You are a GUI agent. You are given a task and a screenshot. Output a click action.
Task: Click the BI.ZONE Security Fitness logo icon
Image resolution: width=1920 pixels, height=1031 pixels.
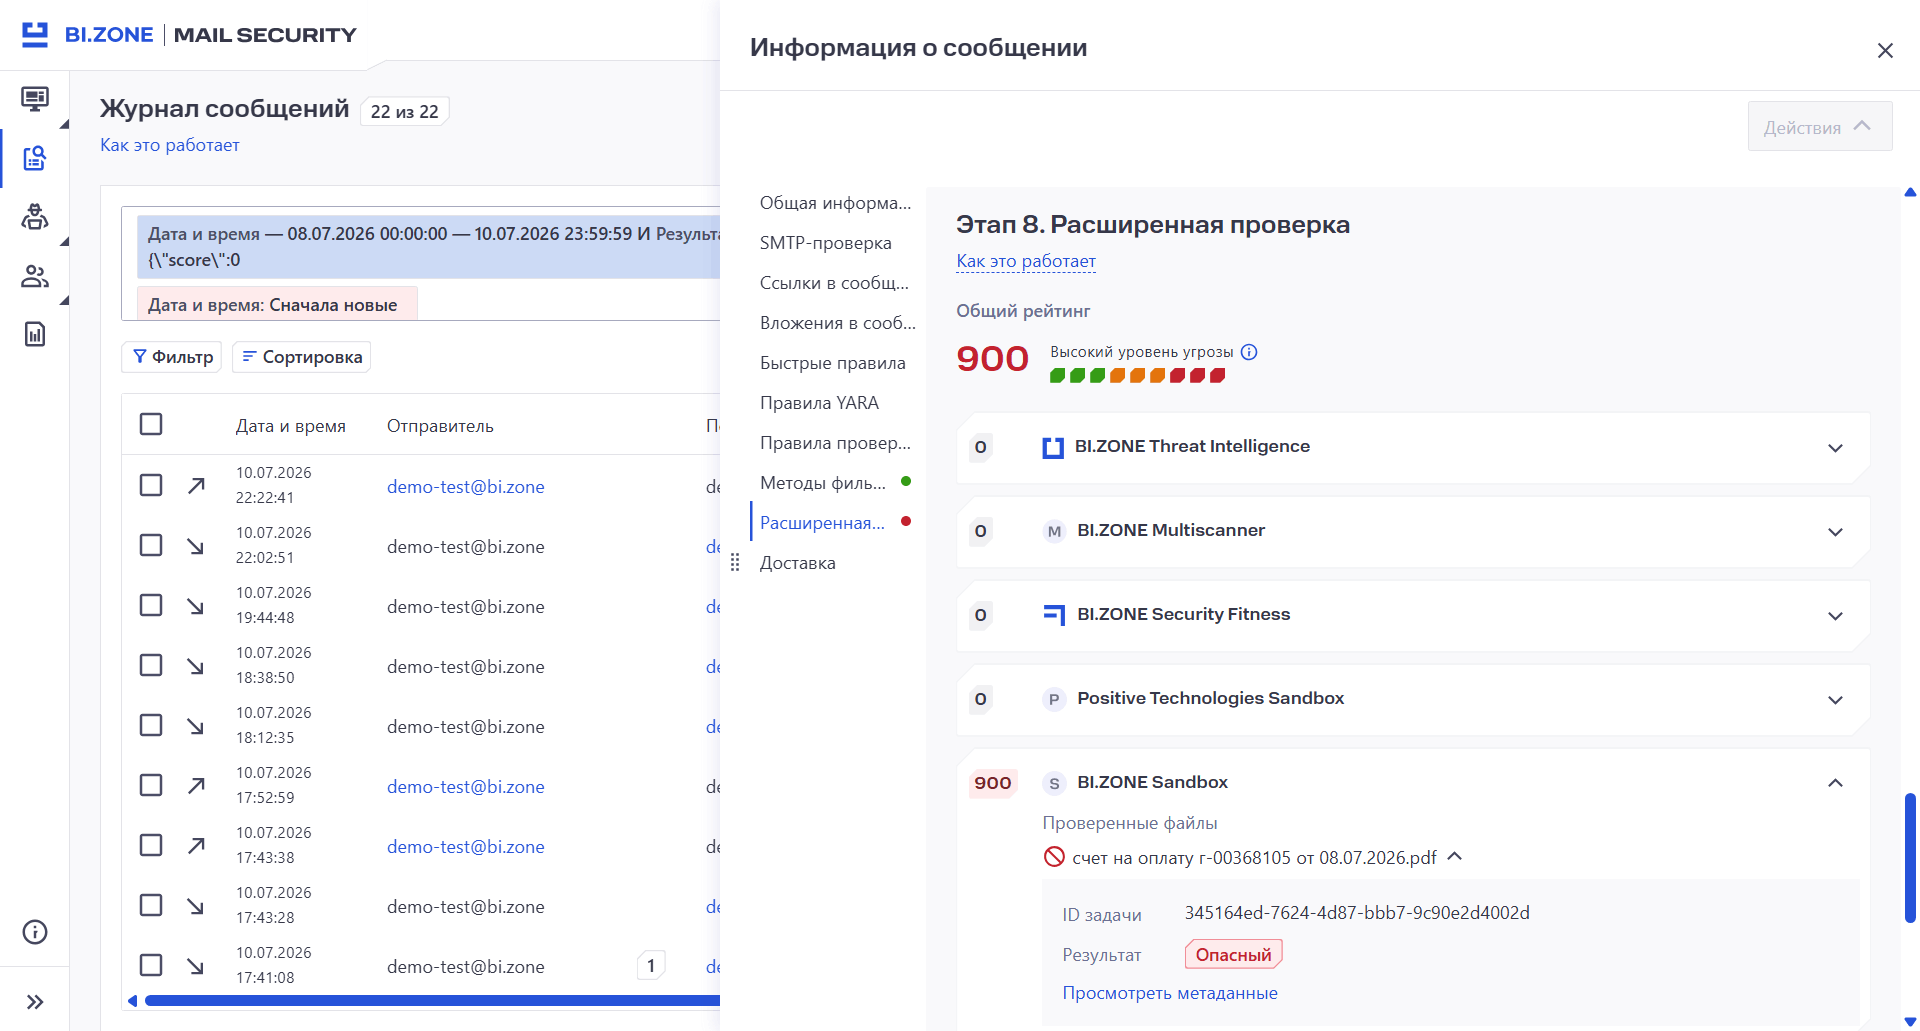click(x=1054, y=615)
